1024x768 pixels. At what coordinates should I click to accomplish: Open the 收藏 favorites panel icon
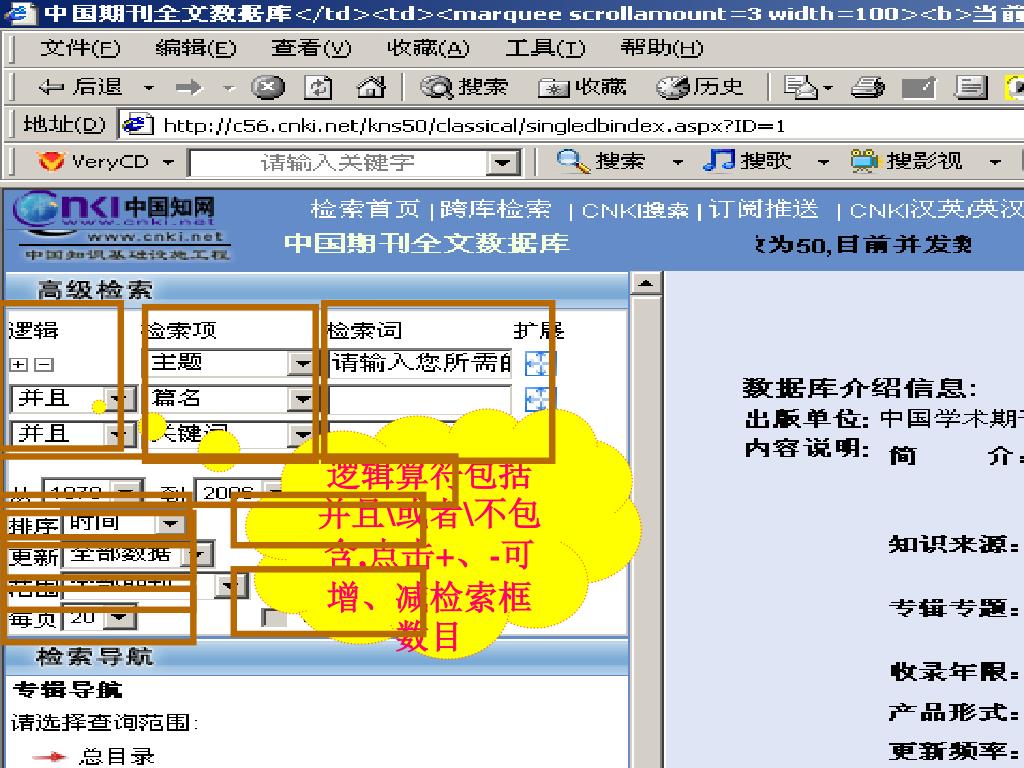coord(553,88)
